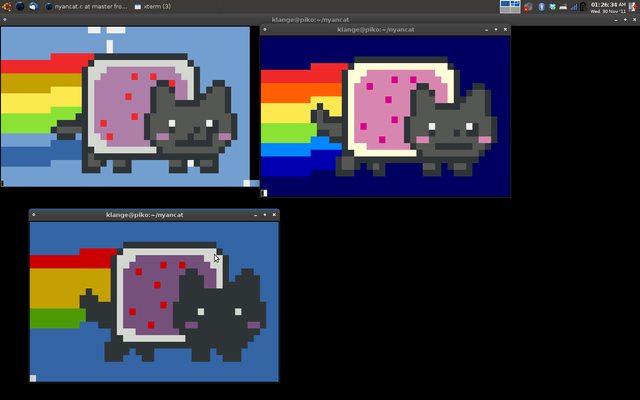Viewport: 640px width, 400px height.
Task: Select the bottom-right workspace in workspace switcher
Action: click(x=515, y=10)
